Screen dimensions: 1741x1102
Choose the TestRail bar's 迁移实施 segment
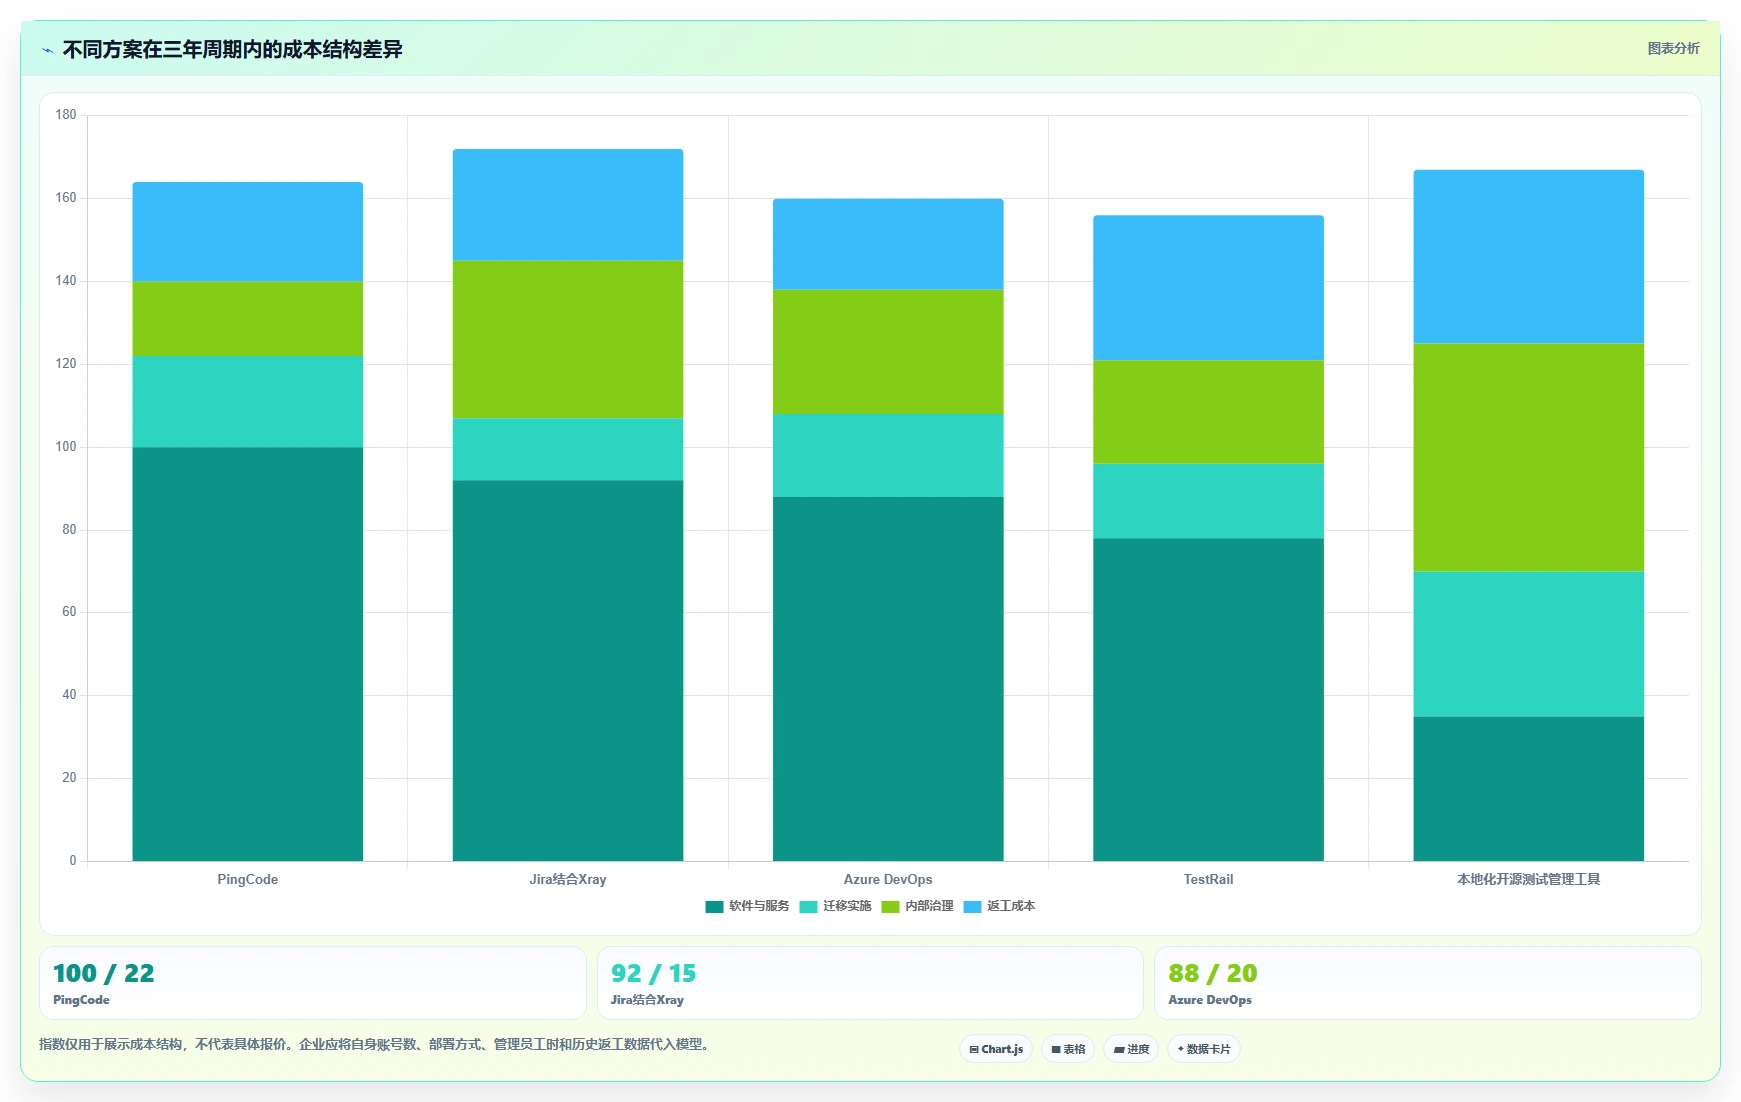pyautogui.click(x=1208, y=501)
